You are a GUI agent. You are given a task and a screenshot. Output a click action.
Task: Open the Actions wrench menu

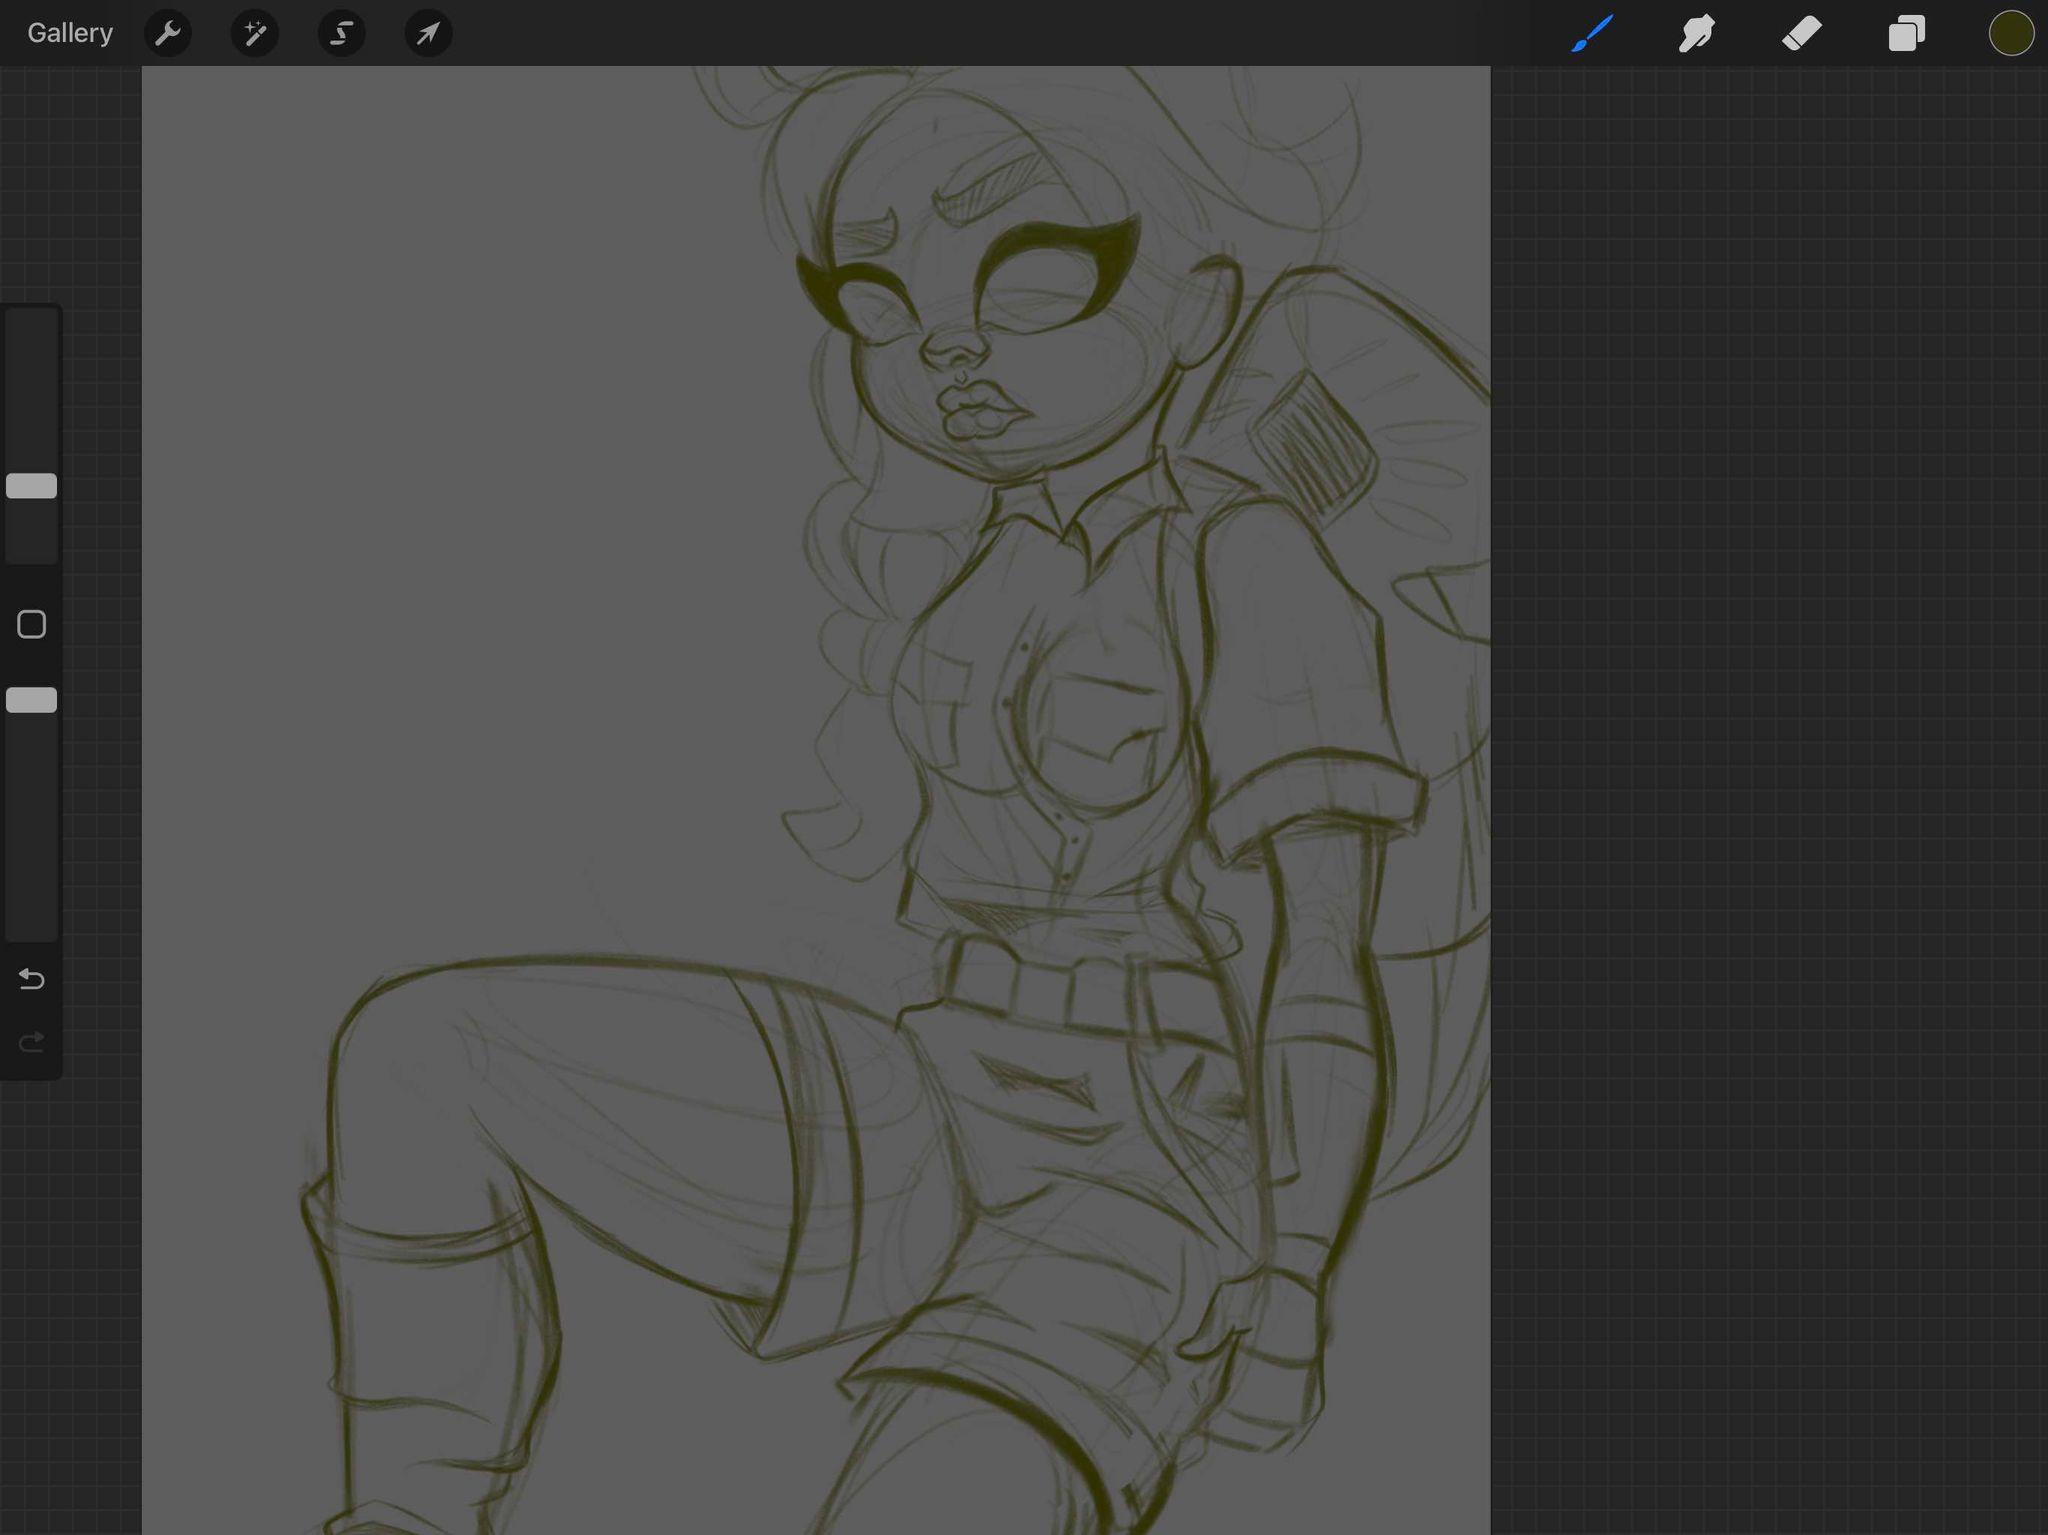tap(168, 33)
